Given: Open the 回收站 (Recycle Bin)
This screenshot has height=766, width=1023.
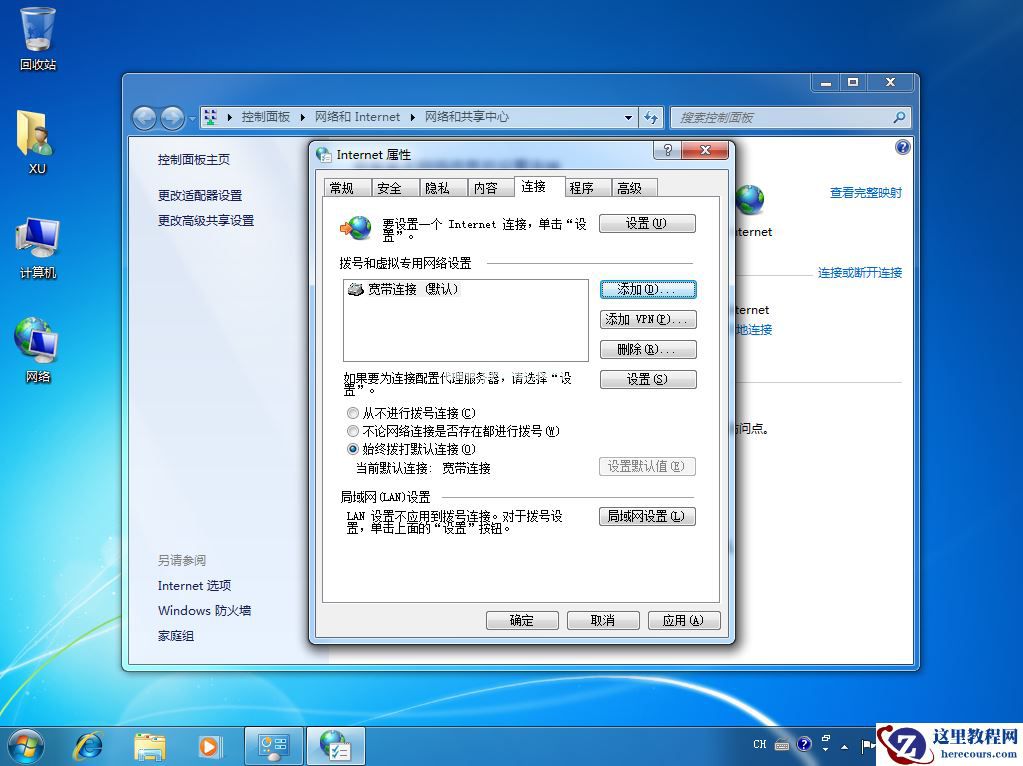Looking at the screenshot, I should 36,30.
